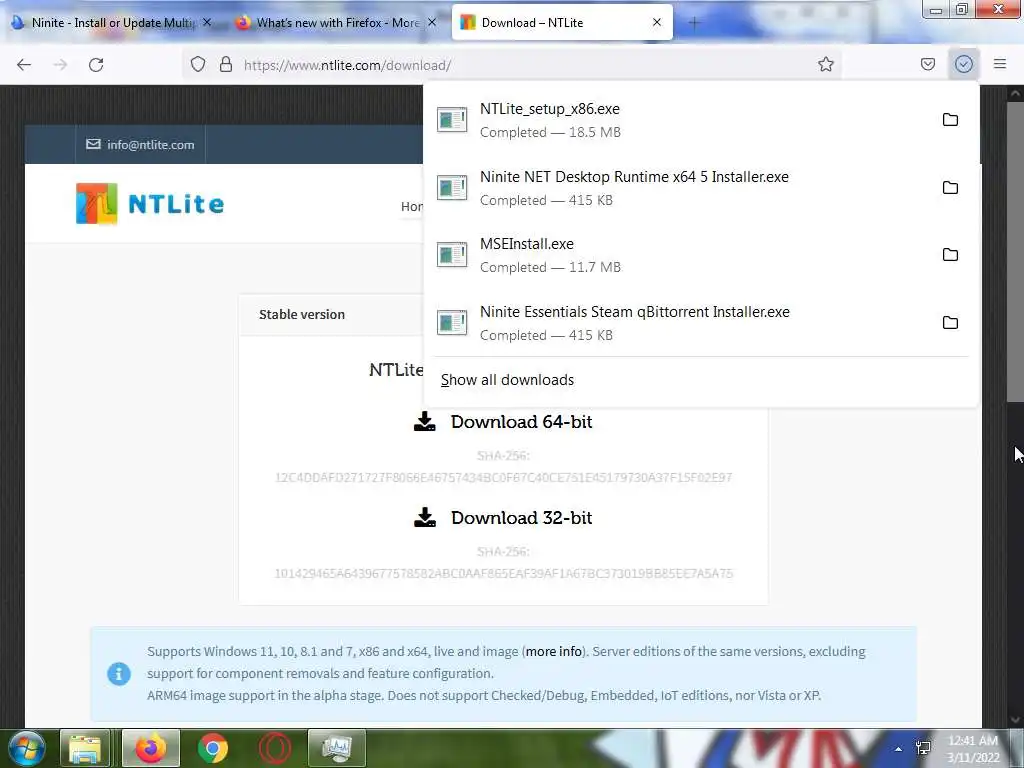Click the Stable version heading tab
1024x768 pixels.
coord(302,314)
